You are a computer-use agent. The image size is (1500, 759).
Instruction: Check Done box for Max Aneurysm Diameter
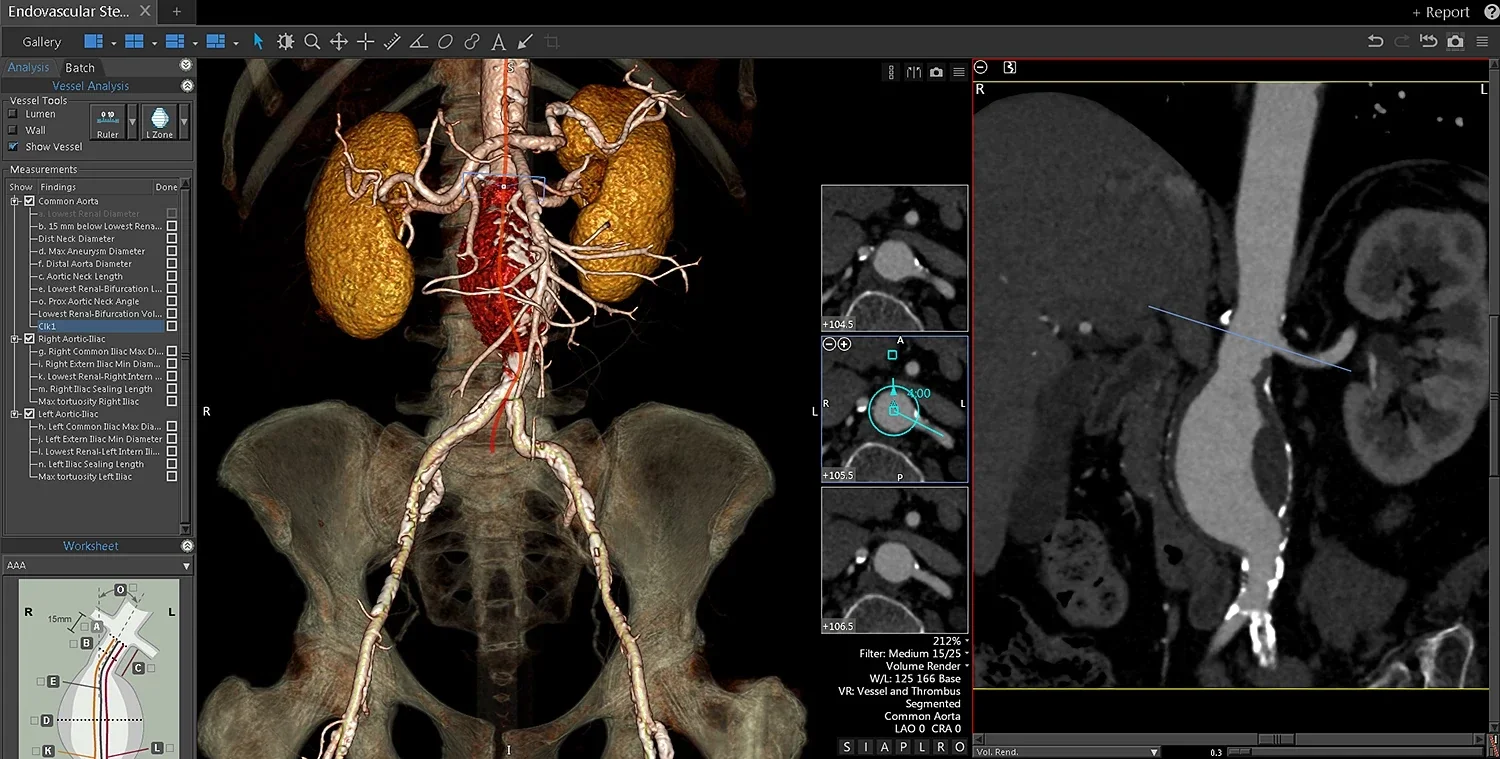click(x=172, y=251)
